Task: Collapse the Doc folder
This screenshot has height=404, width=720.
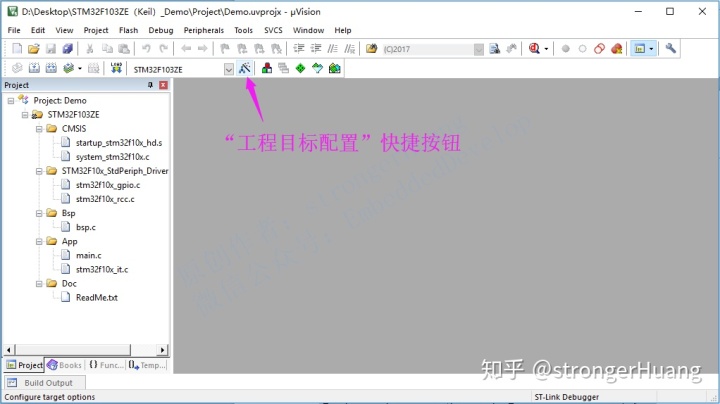Action: coord(39,284)
